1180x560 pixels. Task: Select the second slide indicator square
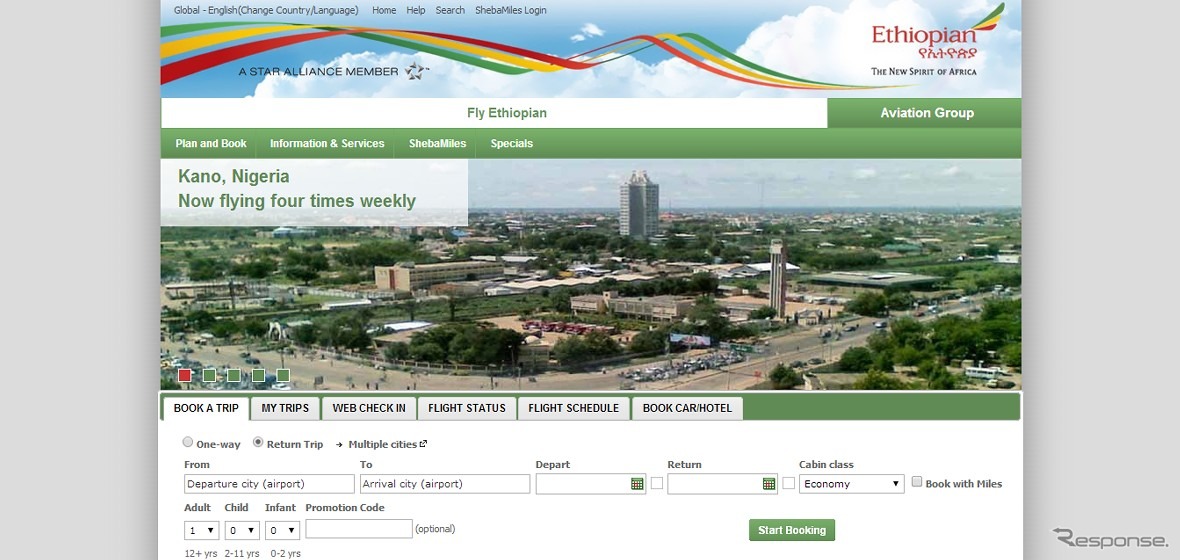[x=209, y=375]
